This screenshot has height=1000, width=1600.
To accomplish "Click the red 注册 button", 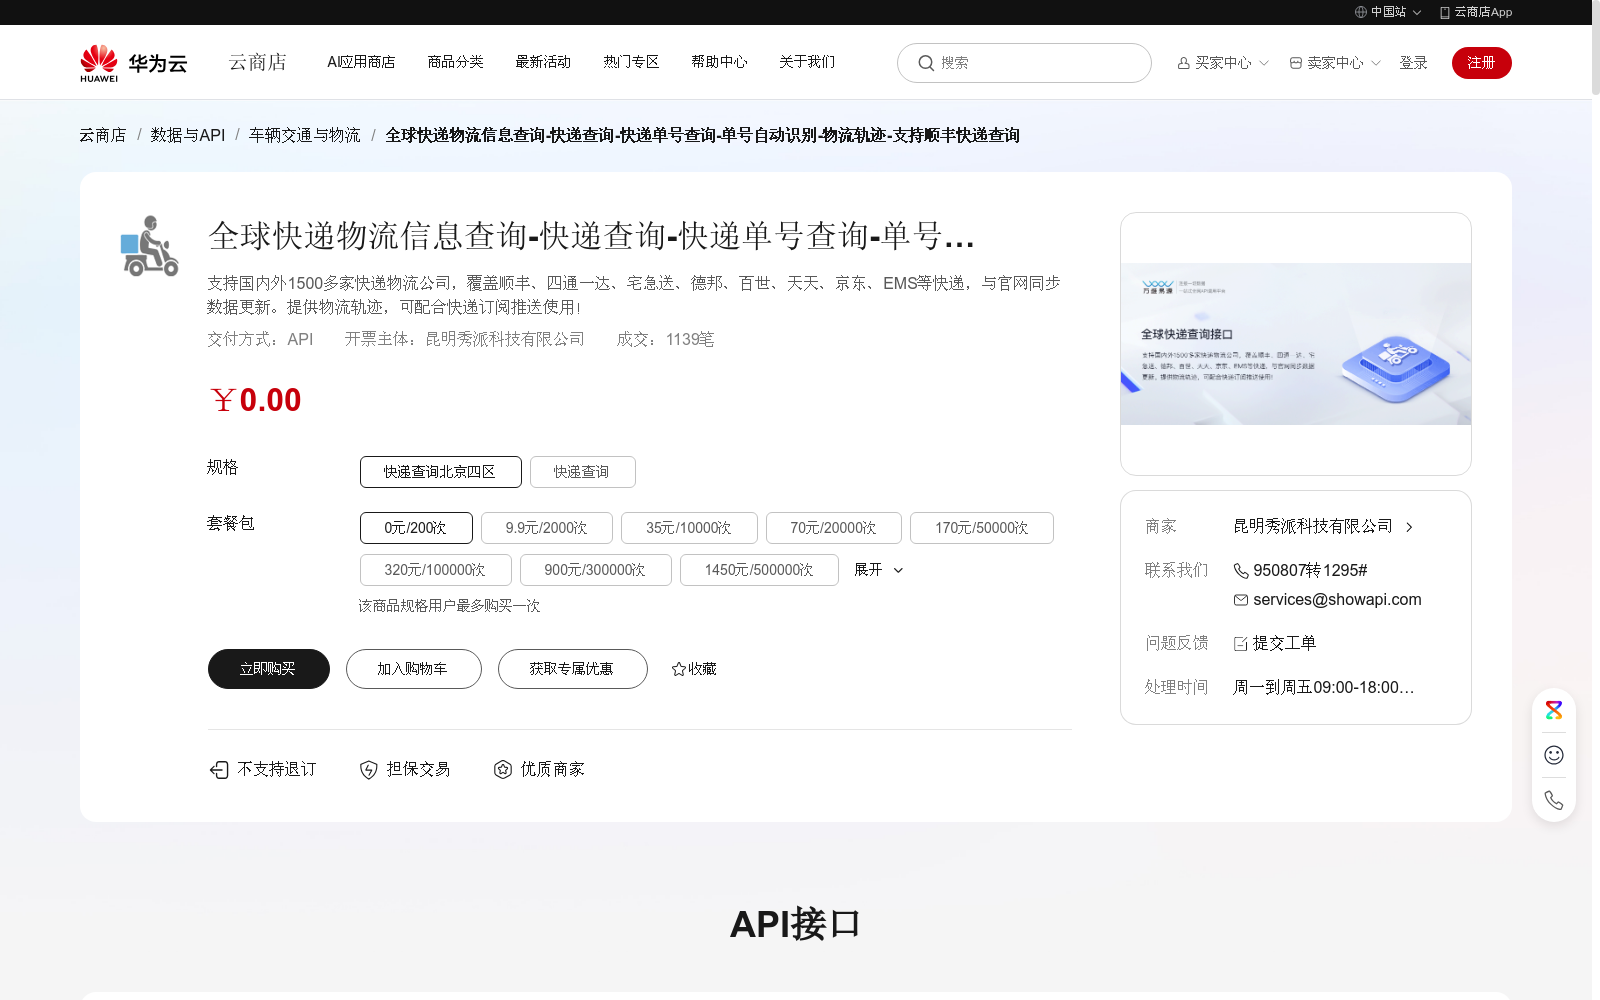I will tap(1482, 63).
